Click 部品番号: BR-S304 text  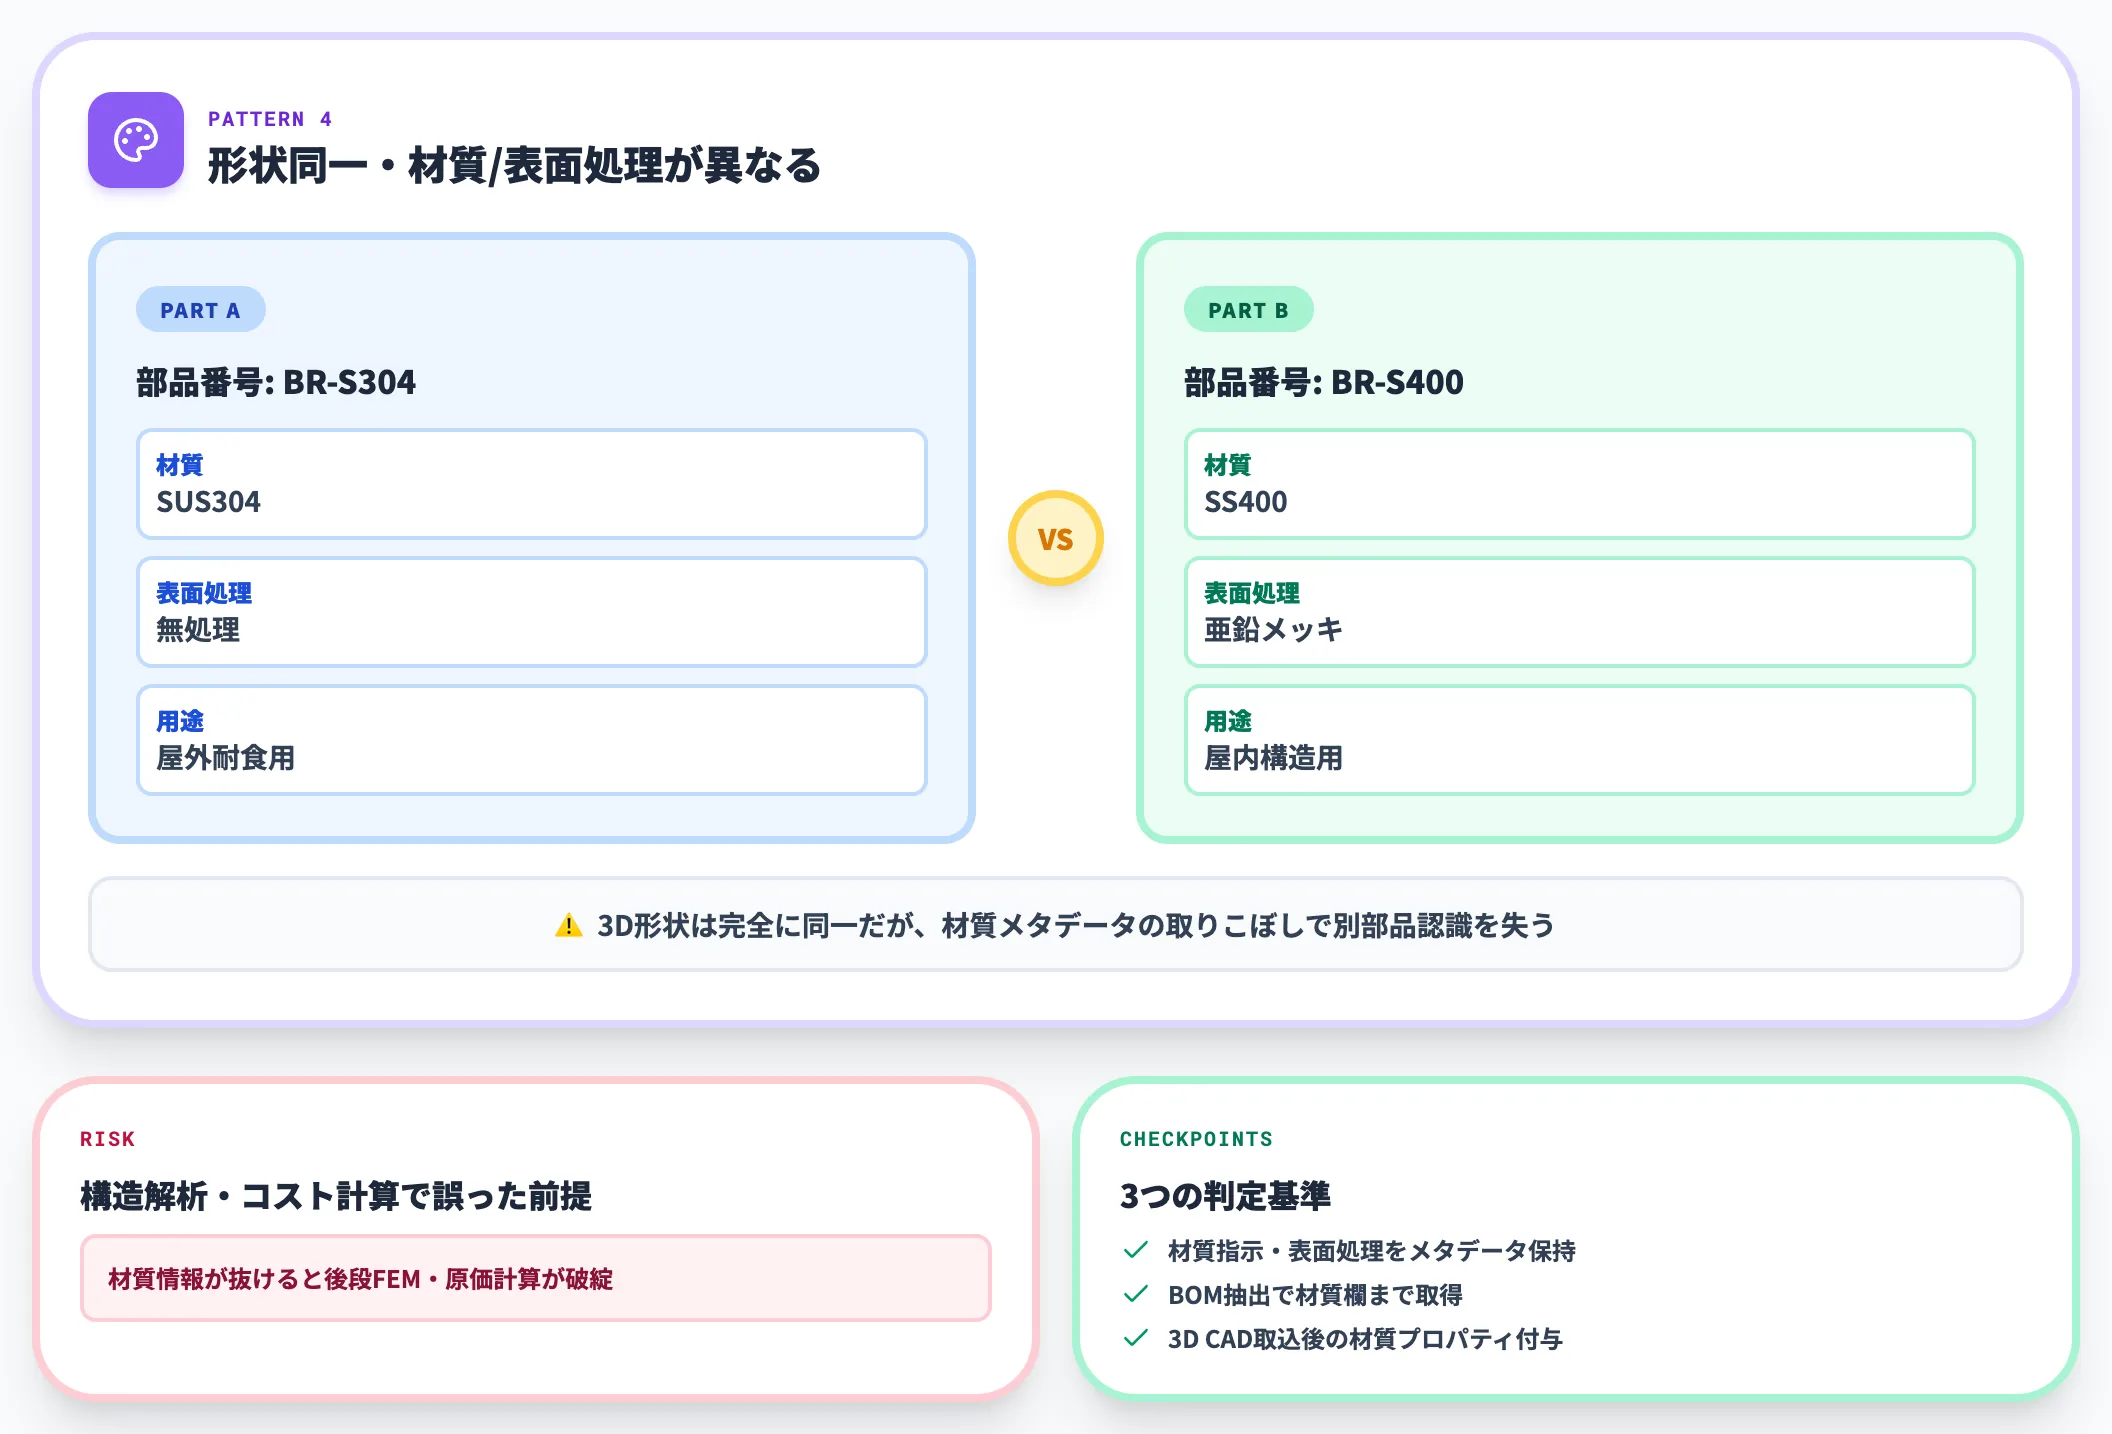coord(276,382)
